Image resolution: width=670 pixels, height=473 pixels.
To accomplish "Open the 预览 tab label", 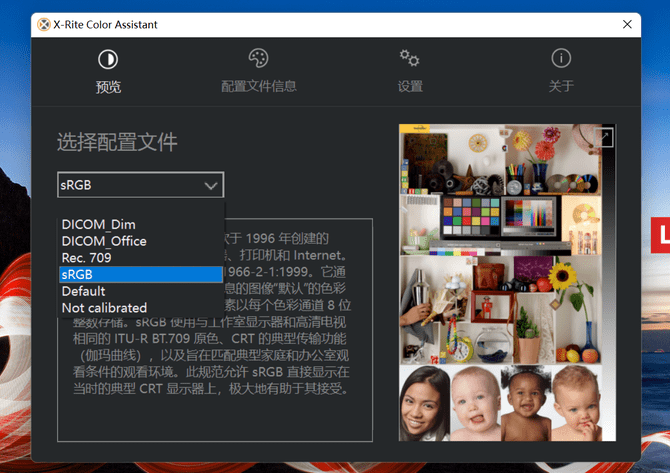I will (108, 87).
